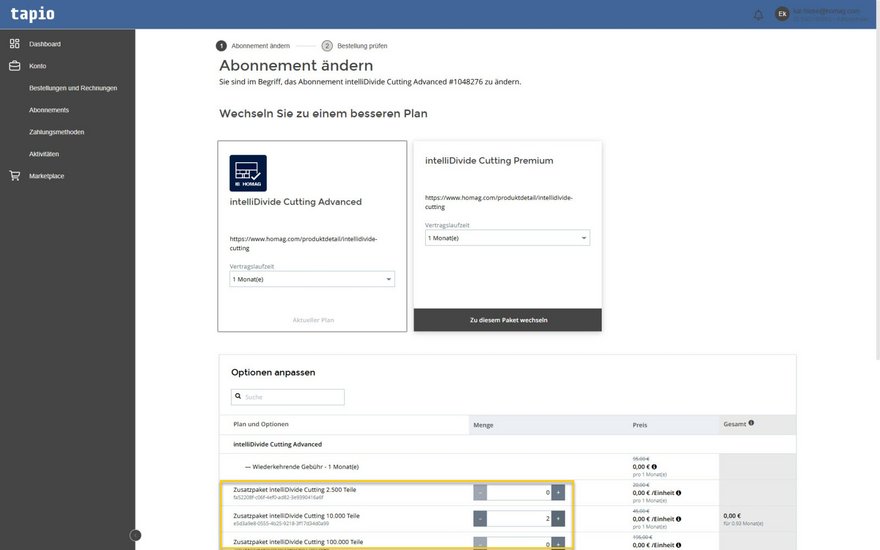Click the Dashboard grid icon
This screenshot has width=880, height=550.
point(14,44)
